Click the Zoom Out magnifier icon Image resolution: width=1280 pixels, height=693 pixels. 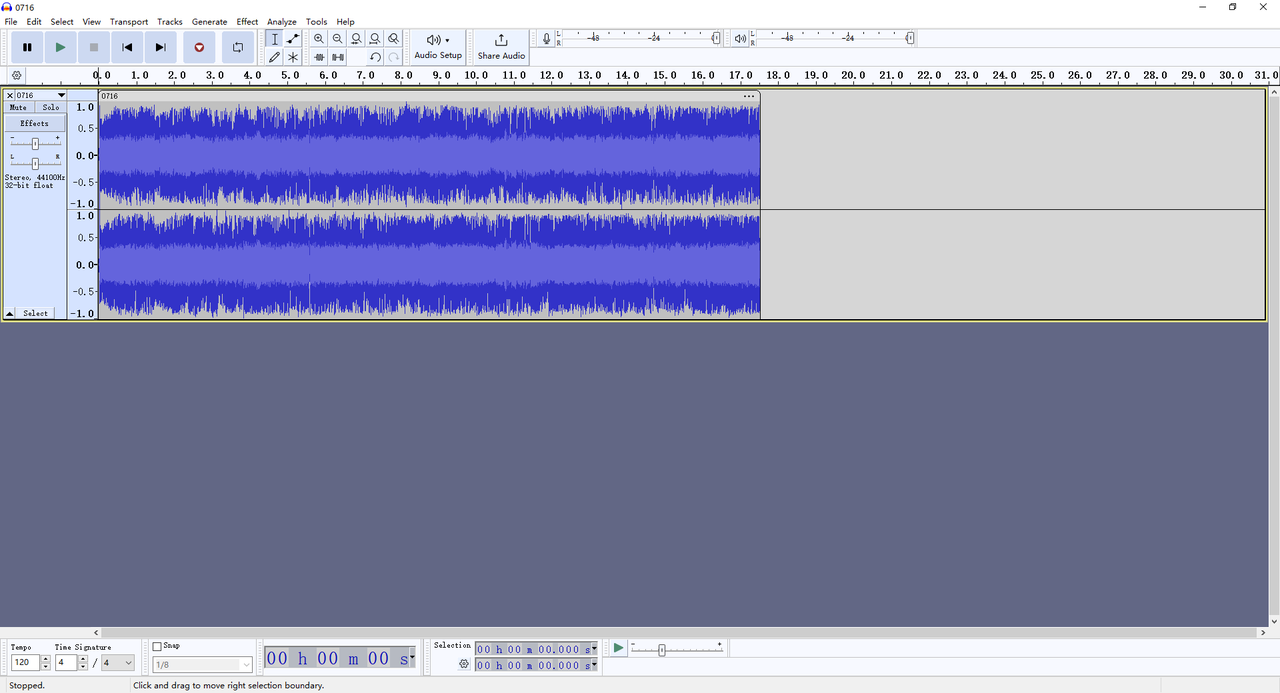tap(338, 39)
